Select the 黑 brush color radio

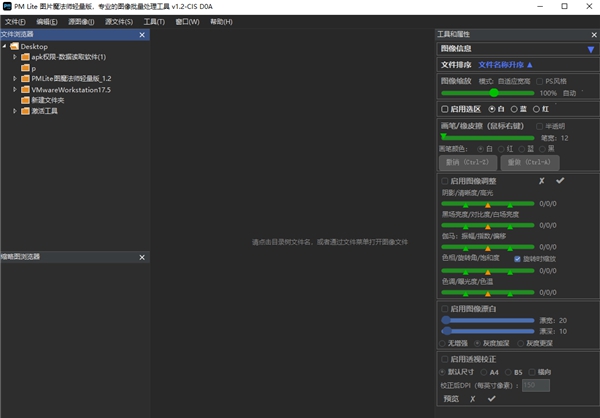coord(542,149)
